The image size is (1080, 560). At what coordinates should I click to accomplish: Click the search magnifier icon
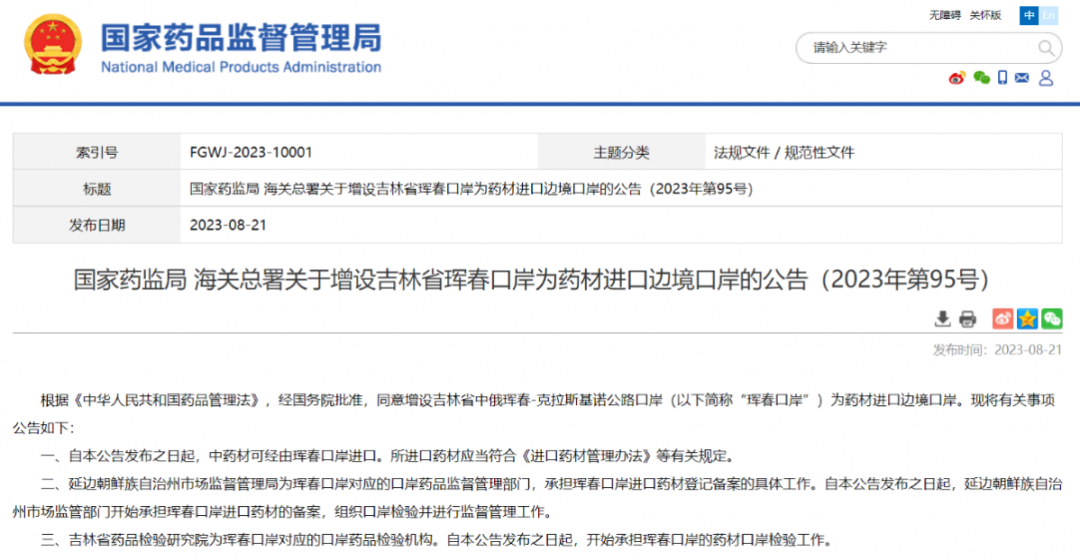click(1046, 48)
